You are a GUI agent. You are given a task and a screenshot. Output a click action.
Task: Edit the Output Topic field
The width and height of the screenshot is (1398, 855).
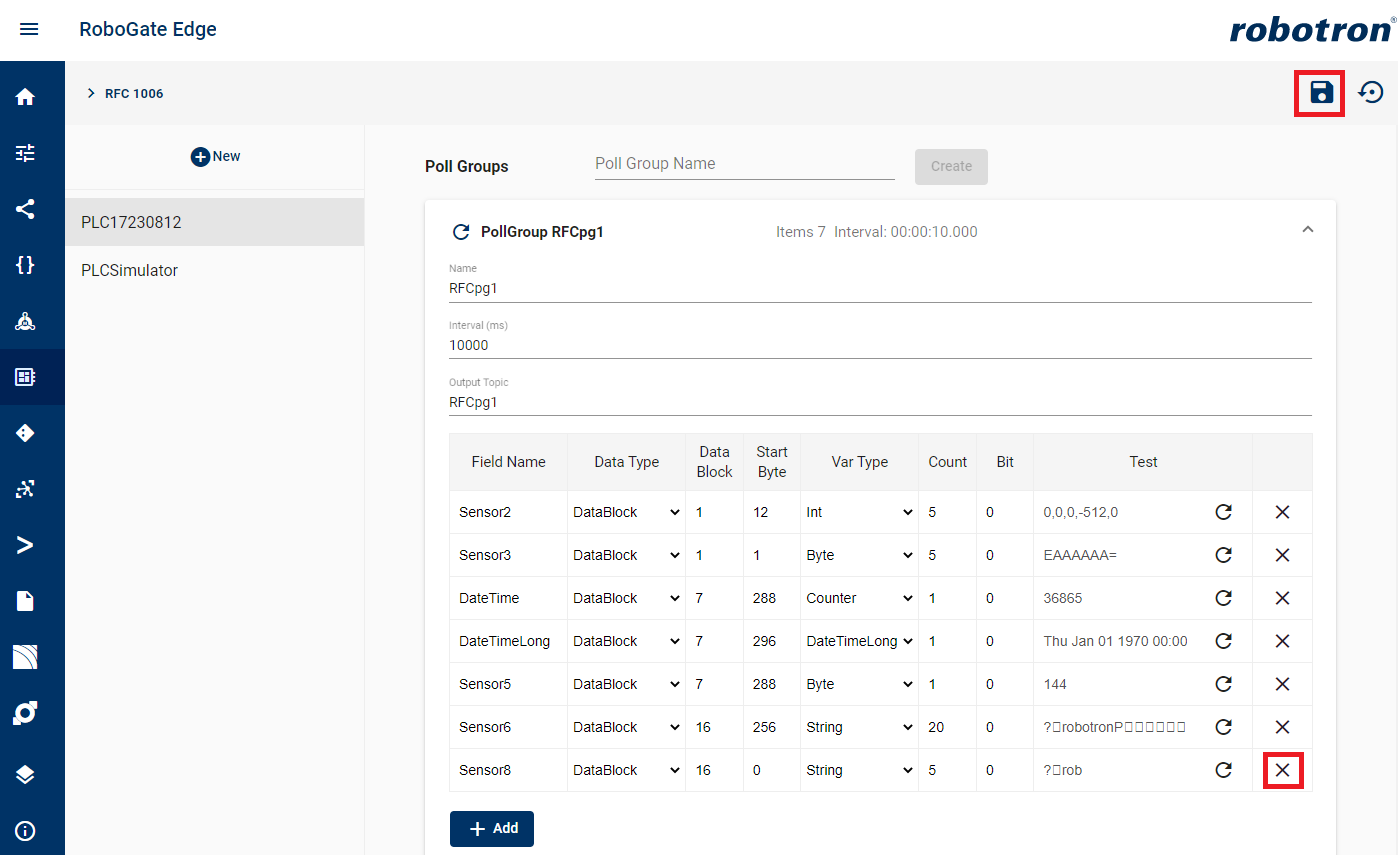(880, 402)
